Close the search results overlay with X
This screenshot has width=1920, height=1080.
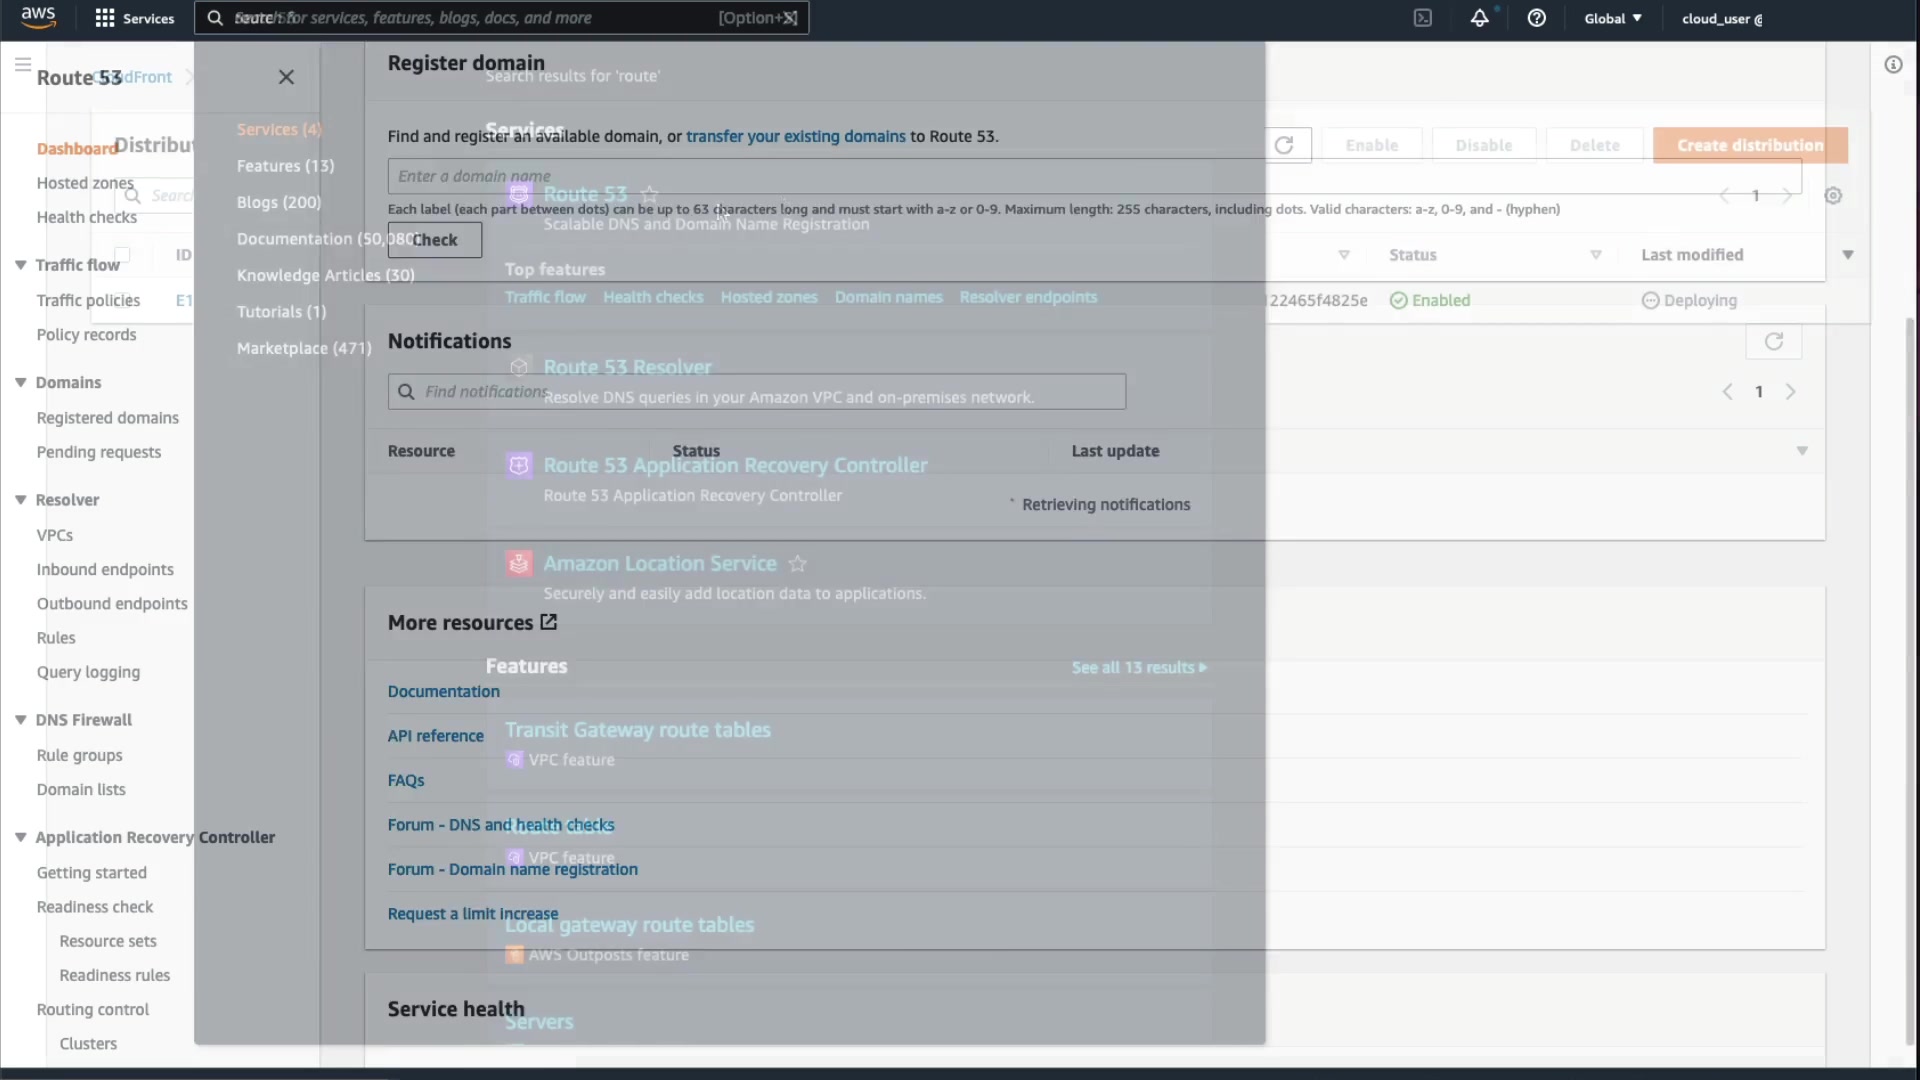point(286,77)
